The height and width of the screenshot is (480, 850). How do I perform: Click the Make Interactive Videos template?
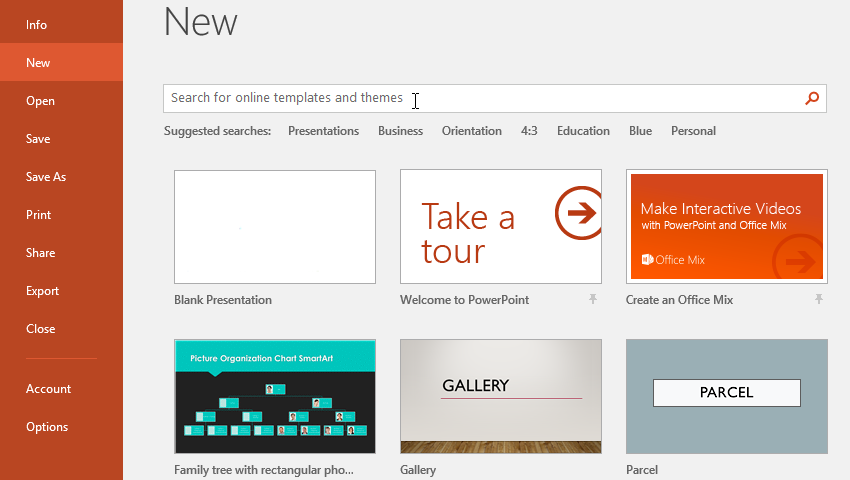727,227
